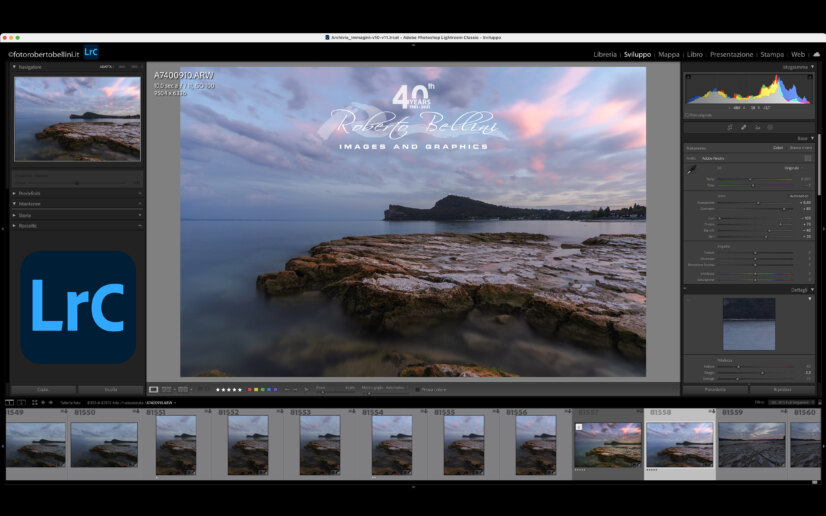
Task: Toggle the shadow clipping indicator on histogram
Action: 688,77
